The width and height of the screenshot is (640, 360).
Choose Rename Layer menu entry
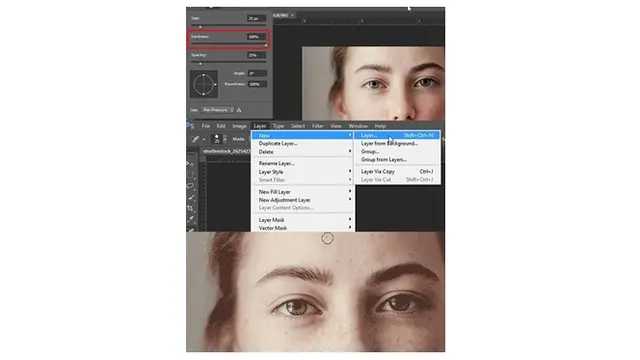pyautogui.click(x=302, y=163)
